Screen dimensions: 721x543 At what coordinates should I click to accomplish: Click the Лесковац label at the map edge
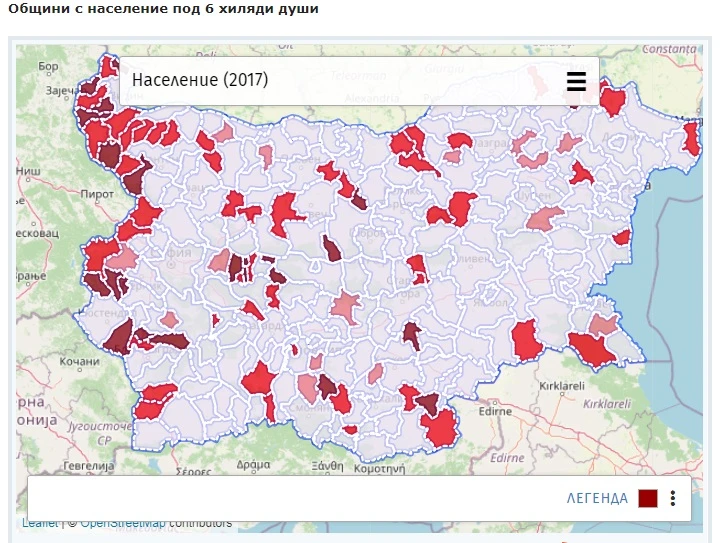(x=38, y=232)
